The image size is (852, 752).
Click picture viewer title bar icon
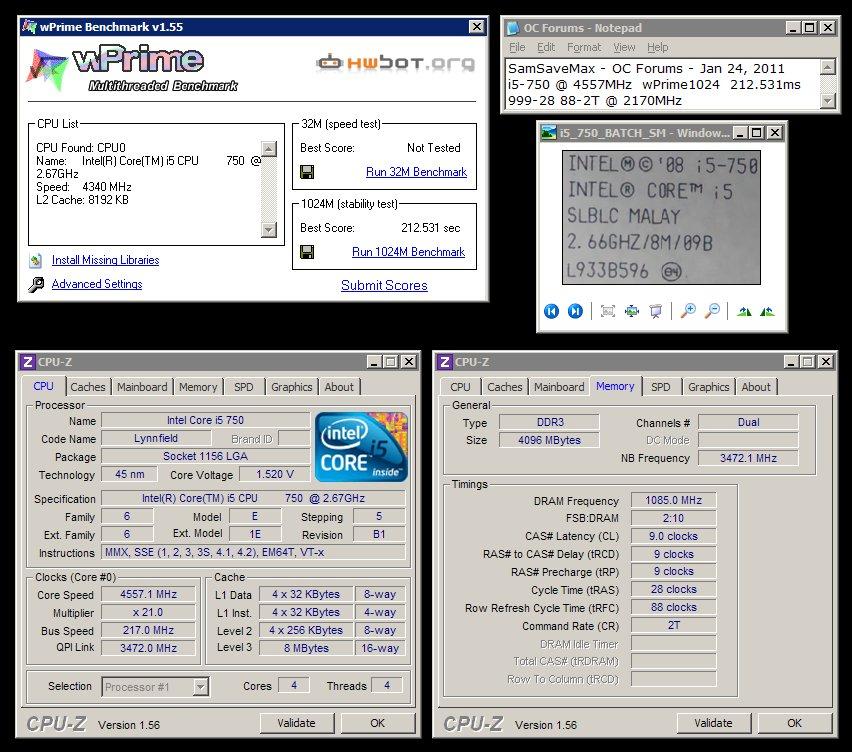[x=549, y=133]
